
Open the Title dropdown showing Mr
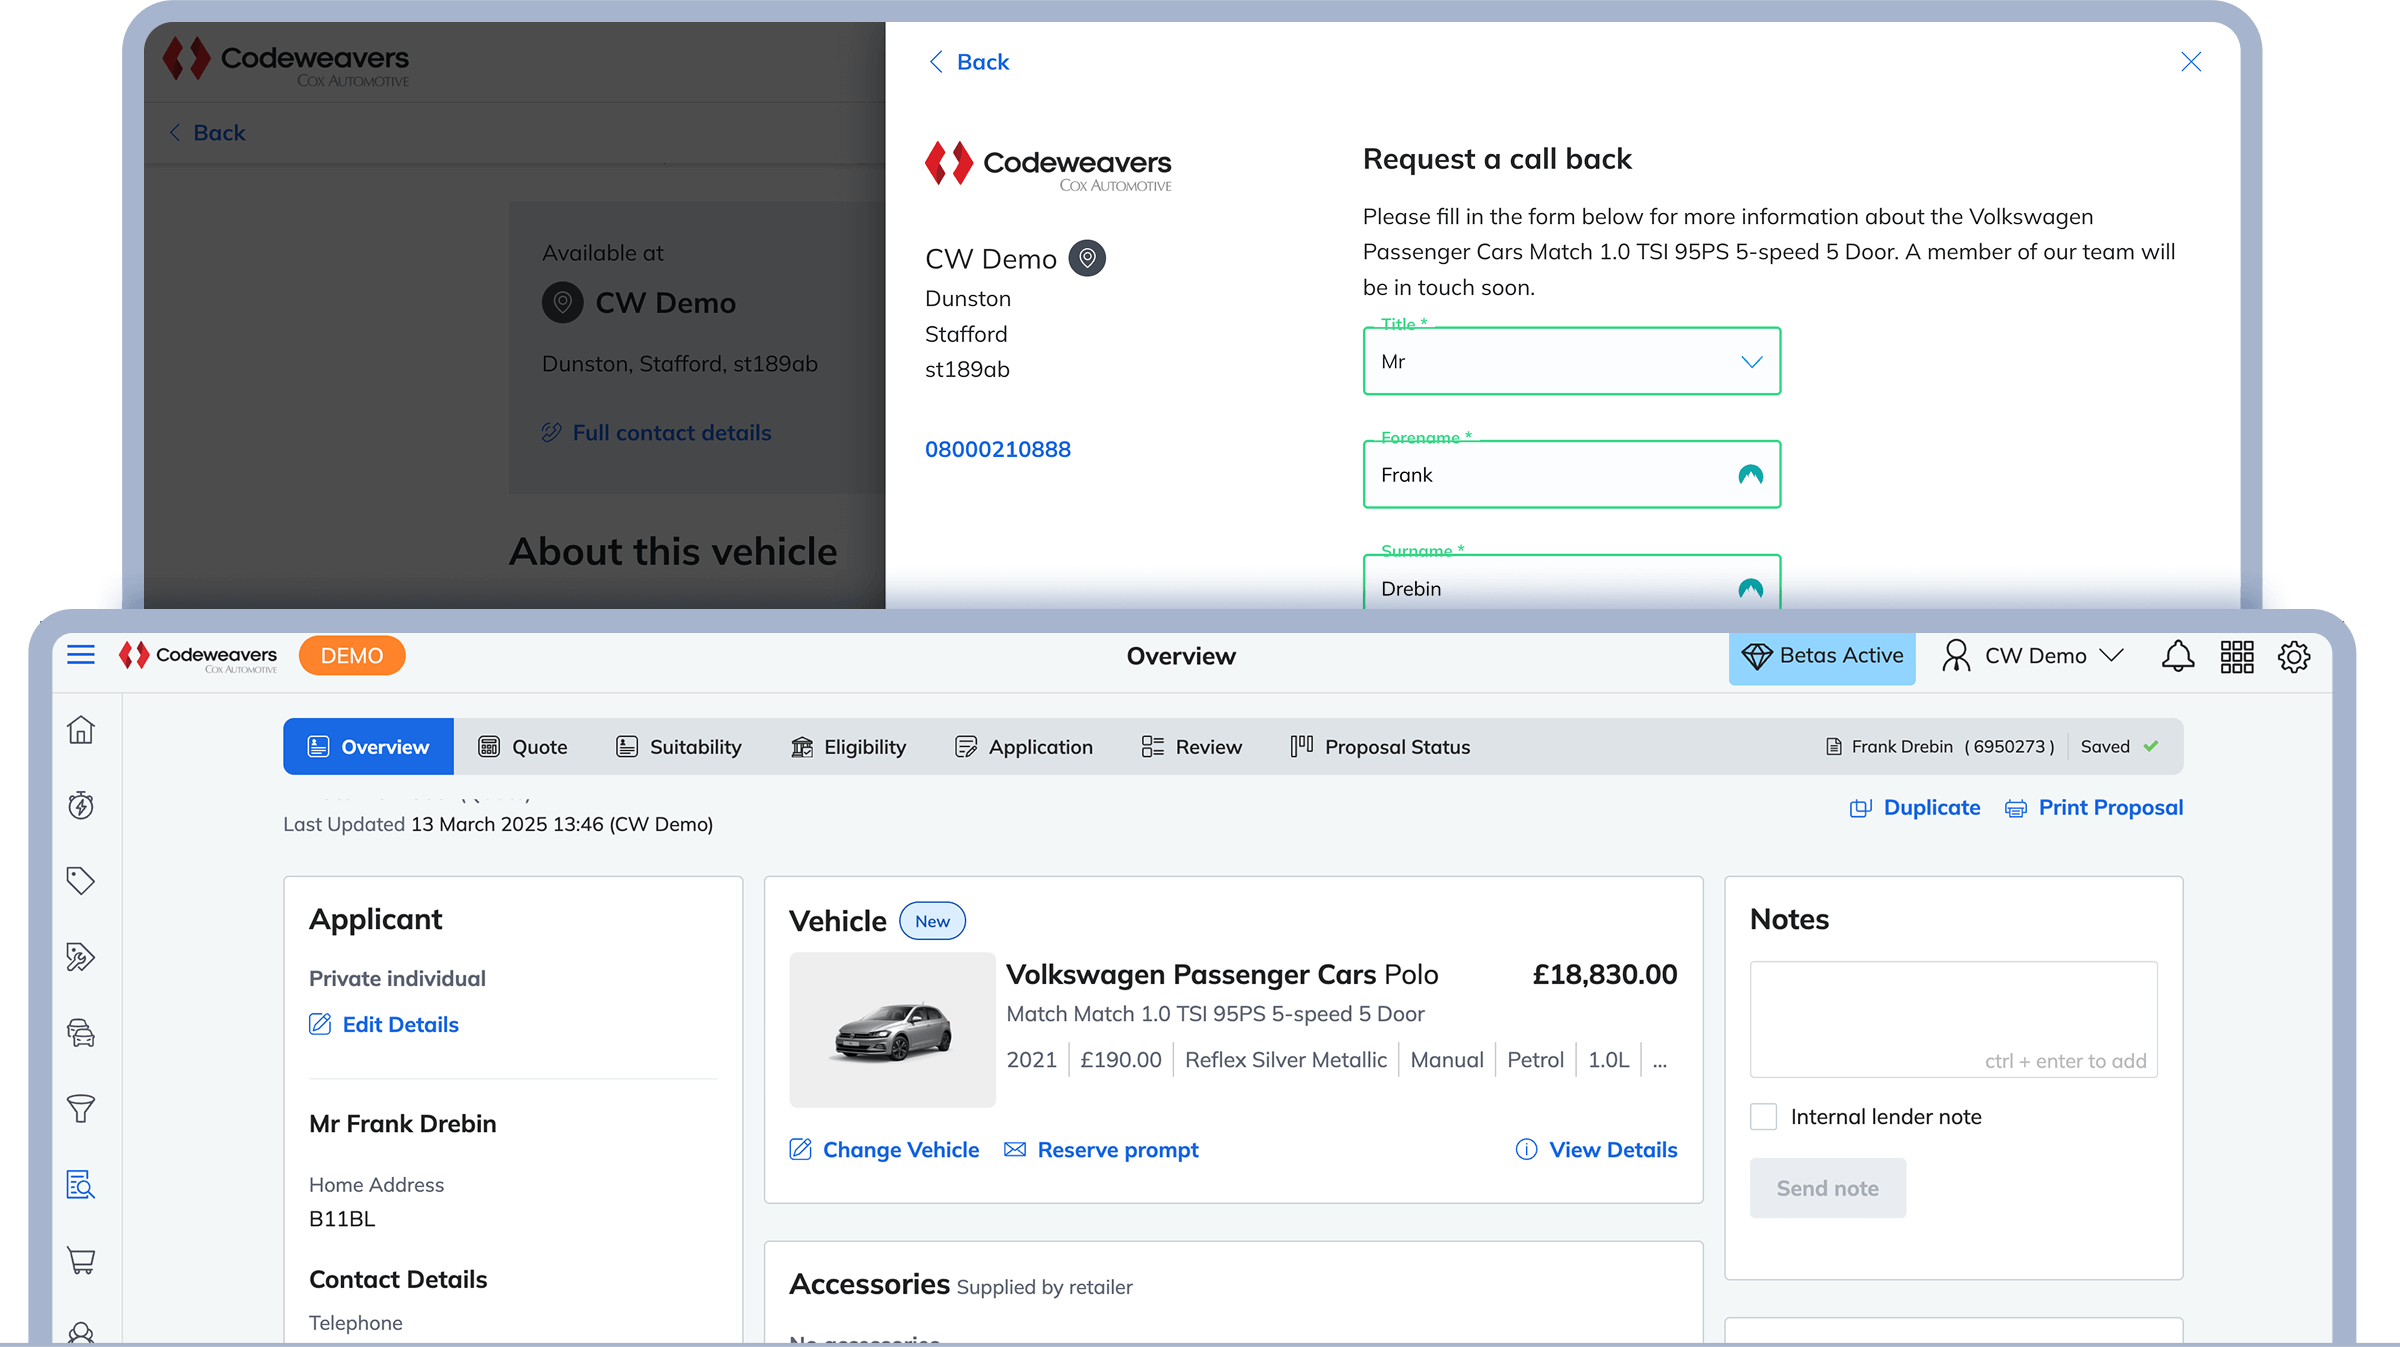(x=1571, y=361)
